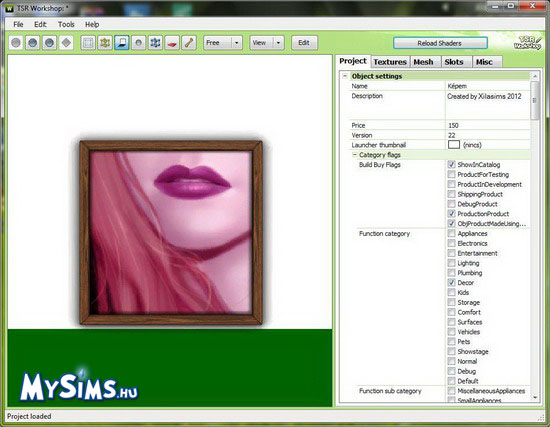Viewport: 550px width, 427px height.
Task: Click the properties panel scrollbar down arrow
Action: [535, 397]
